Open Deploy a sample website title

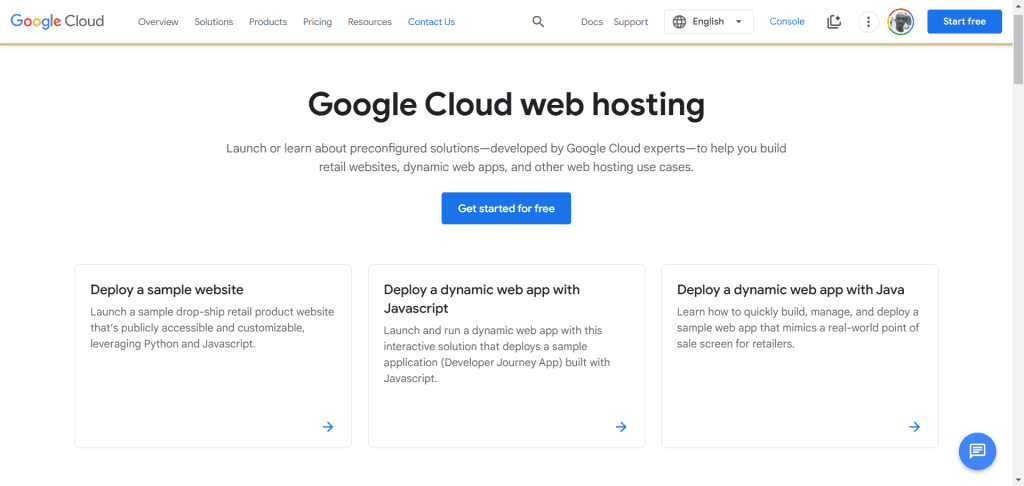(x=167, y=289)
